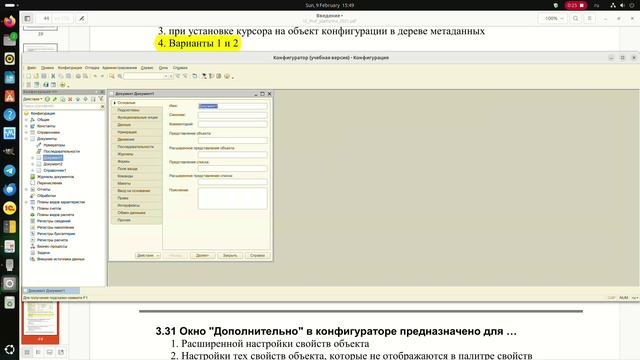Screen dimensions: 640x360
Task: Click green add button in configuration tree toolbar
Action: pos(47,99)
